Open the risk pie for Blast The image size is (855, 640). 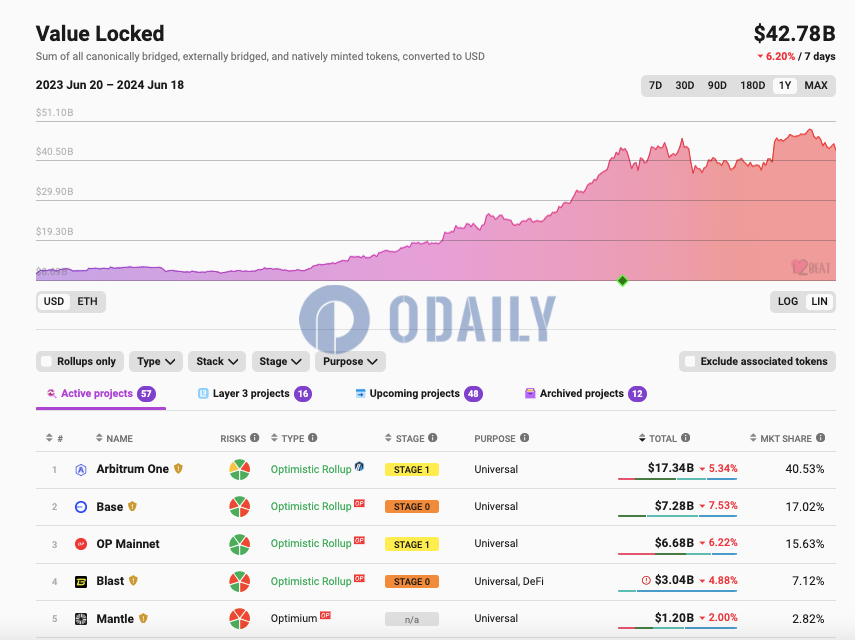[239, 581]
